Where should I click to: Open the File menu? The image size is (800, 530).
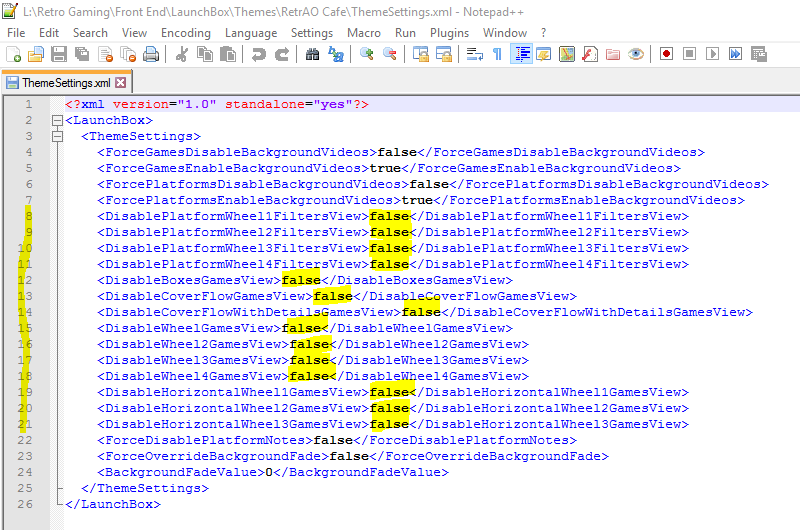(x=16, y=33)
